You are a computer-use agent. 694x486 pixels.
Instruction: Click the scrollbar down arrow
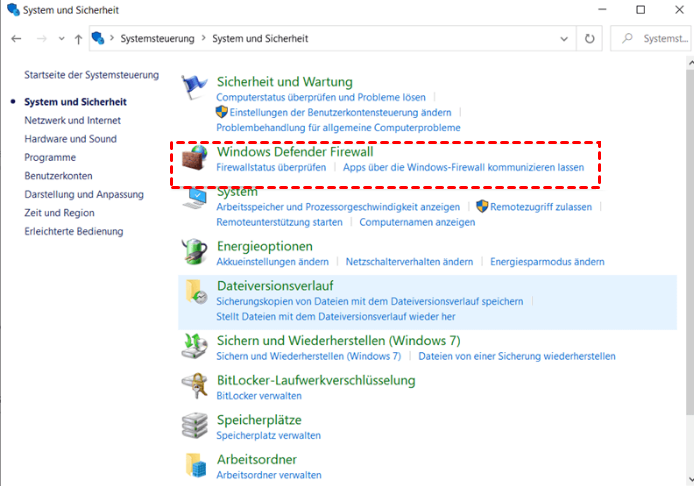tap(690, 480)
